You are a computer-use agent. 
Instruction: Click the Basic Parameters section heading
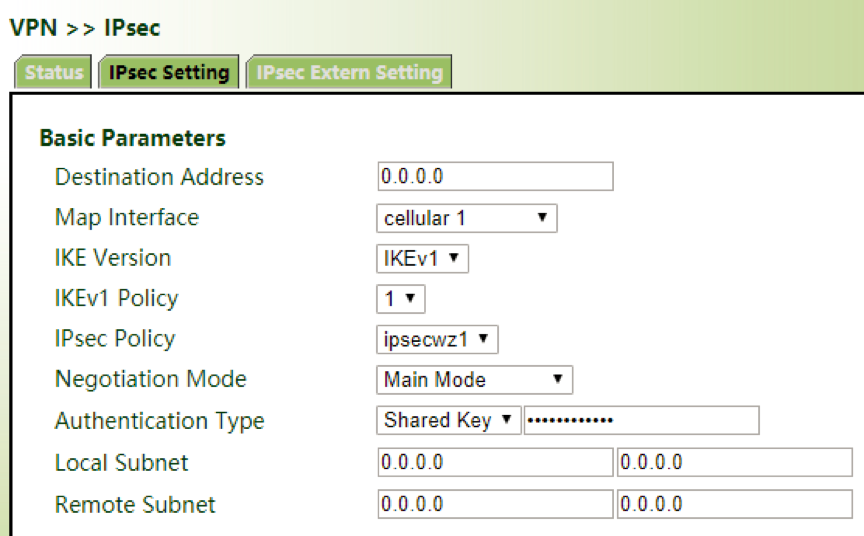click(x=132, y=138)
